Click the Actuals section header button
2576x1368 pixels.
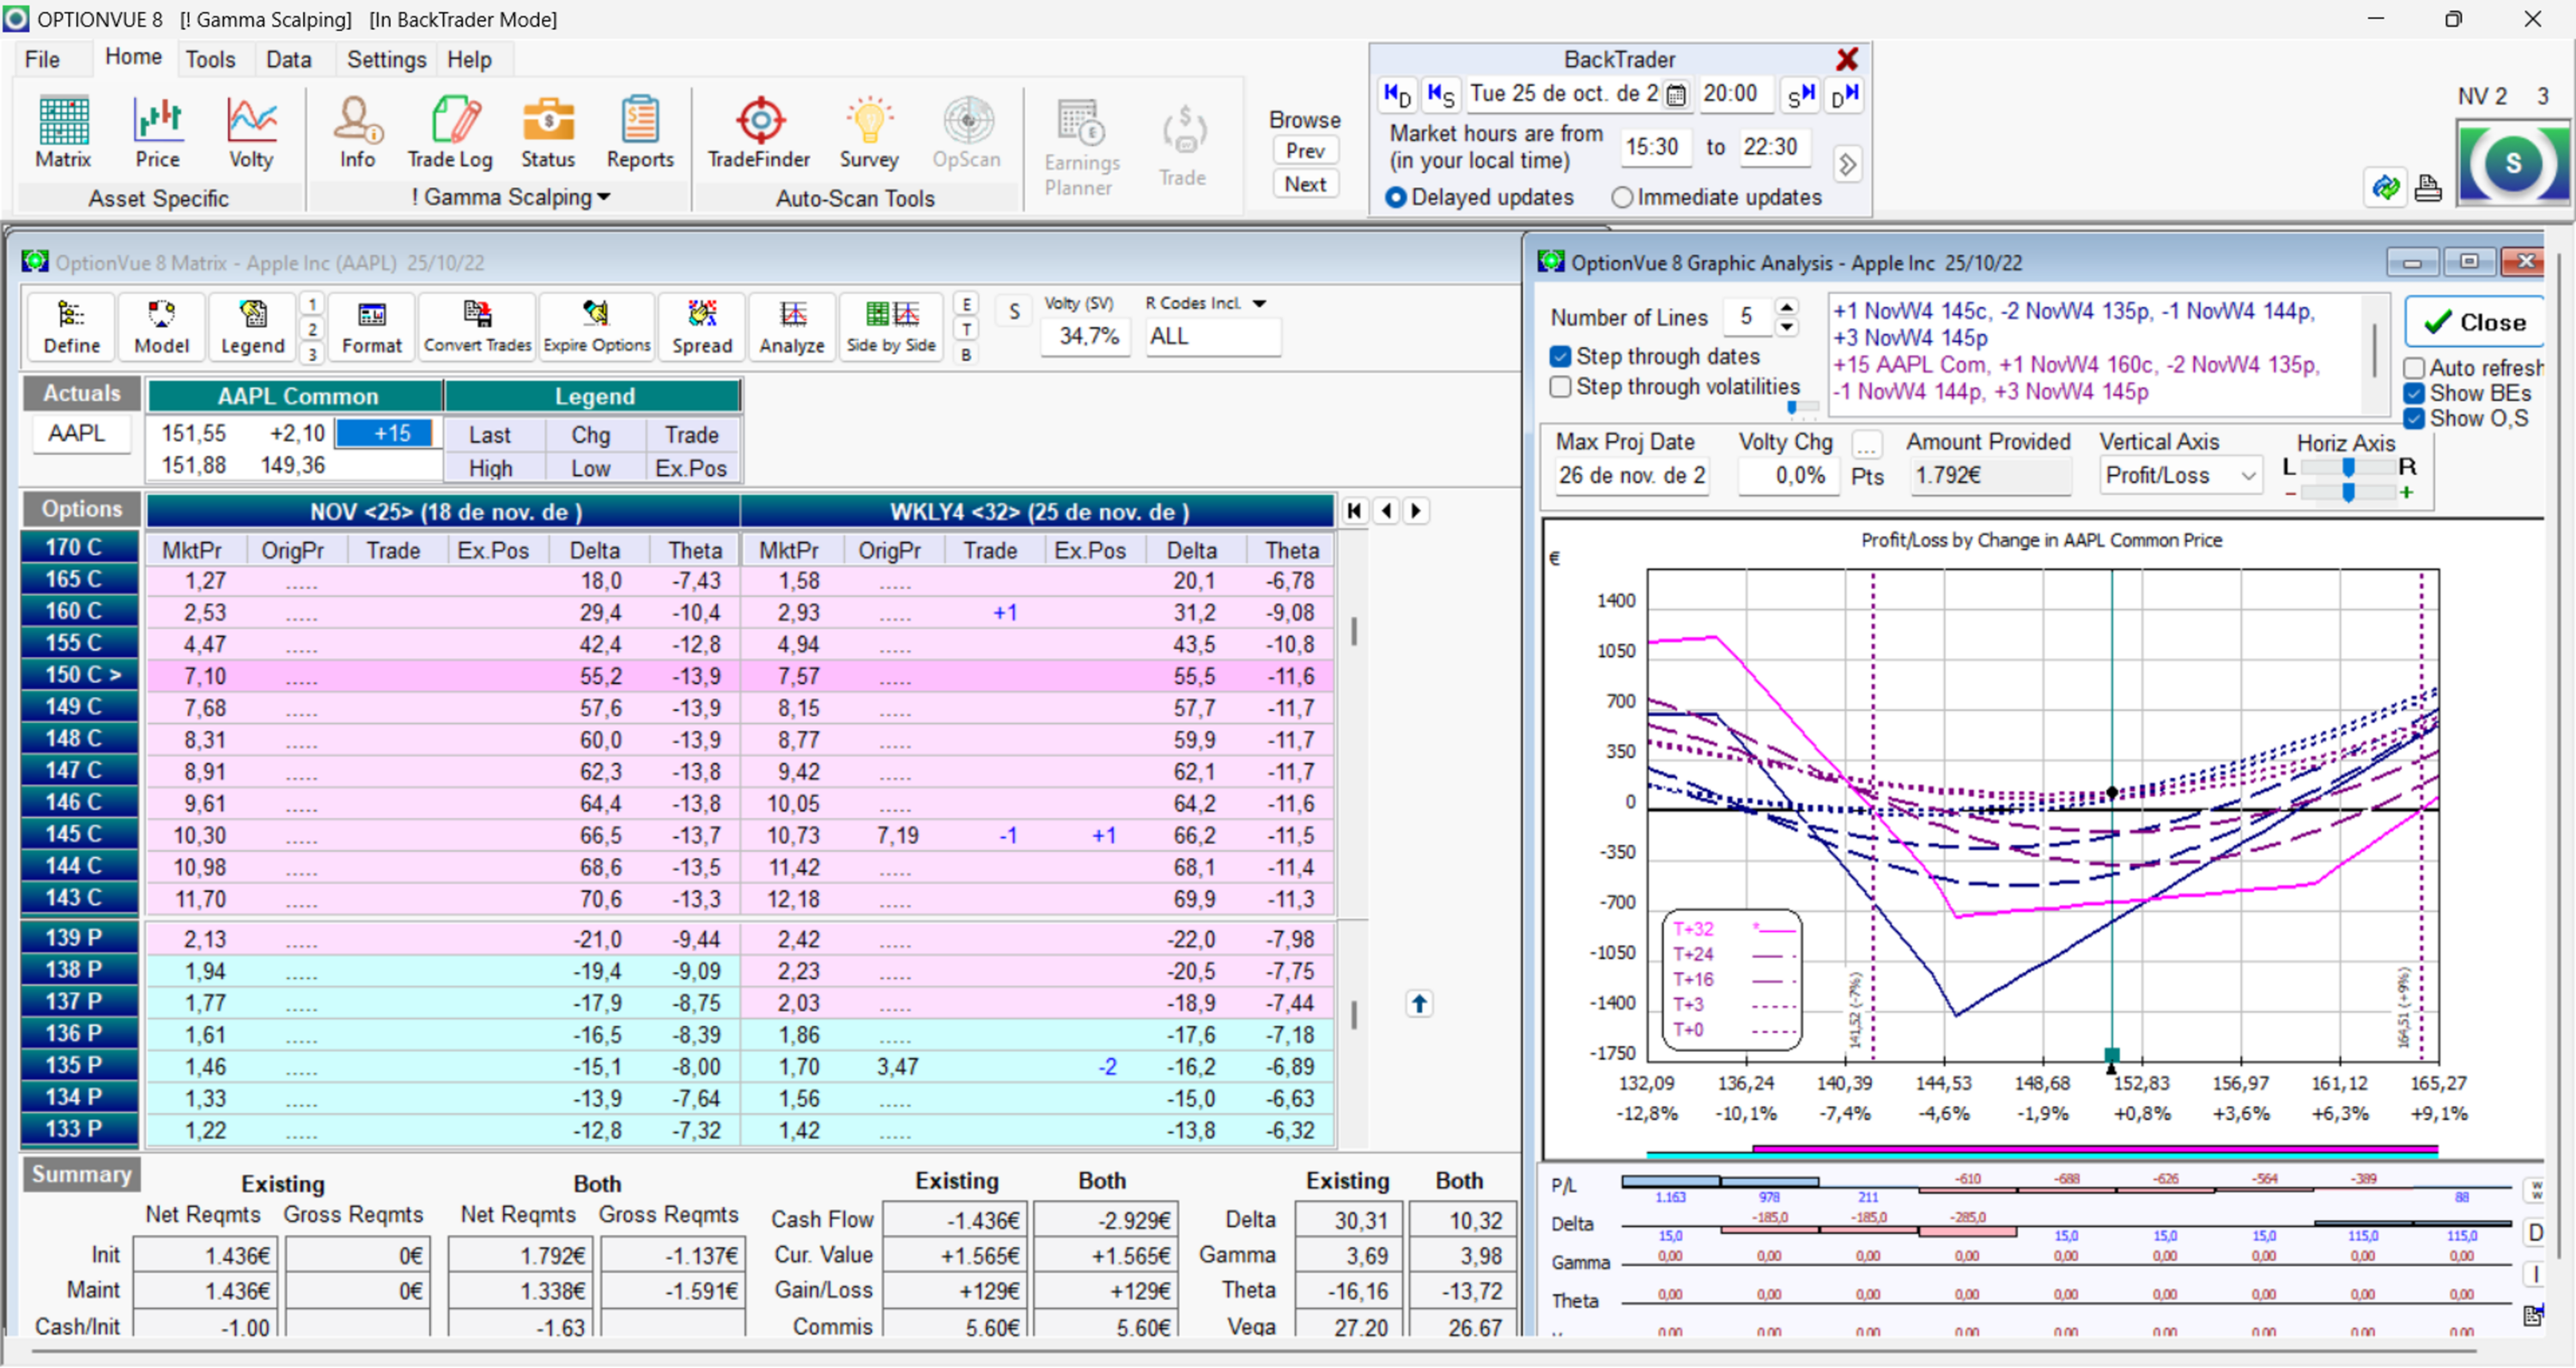81,393
